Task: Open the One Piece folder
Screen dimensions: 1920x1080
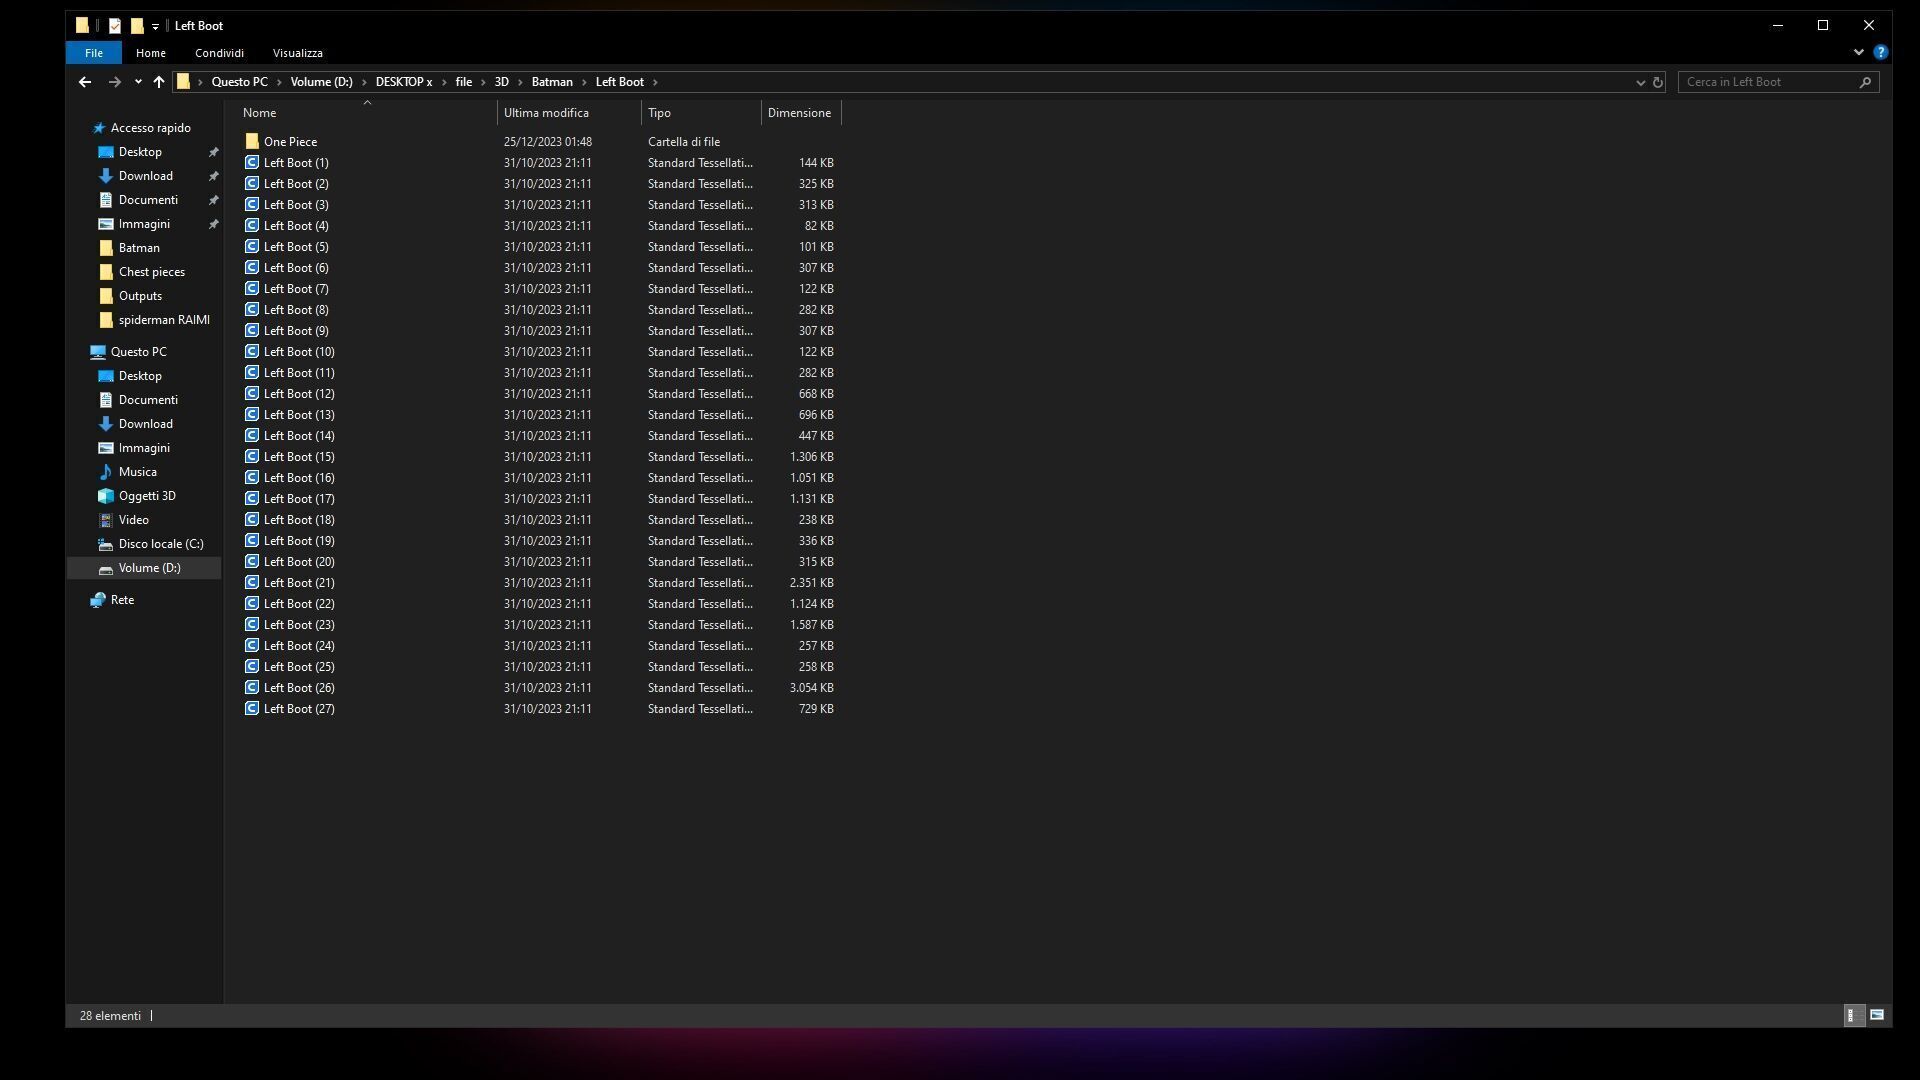Action: click(290, 141)
